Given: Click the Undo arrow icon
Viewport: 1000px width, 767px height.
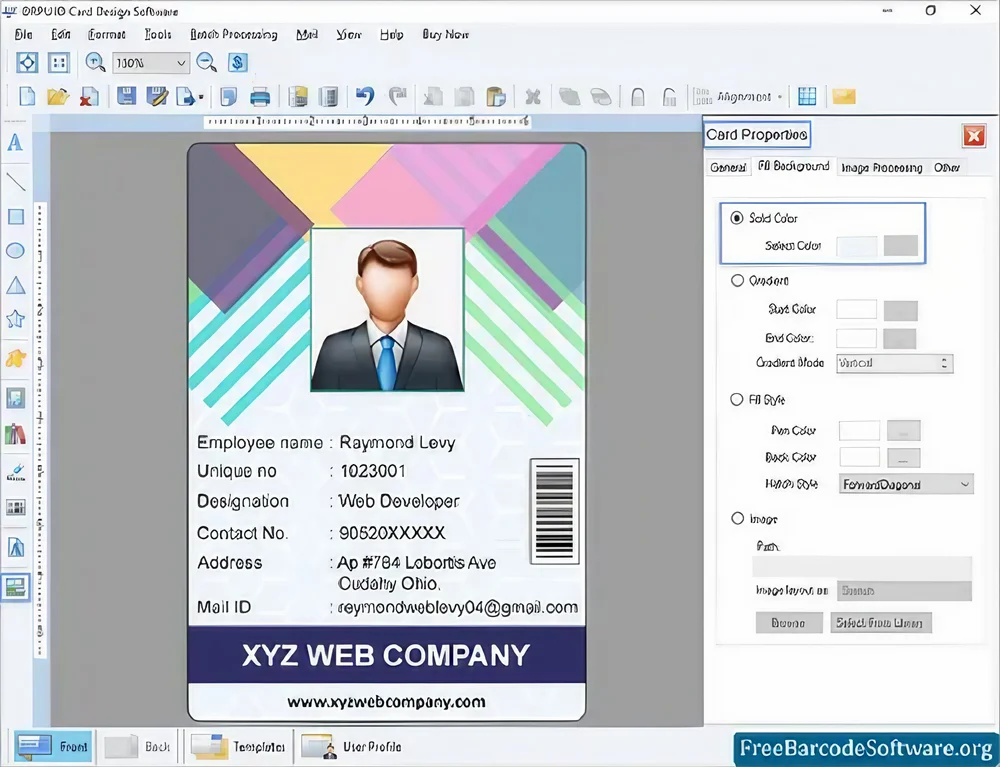Looking at the screenshot, I should pyautogui.click(x=365, y=97).
